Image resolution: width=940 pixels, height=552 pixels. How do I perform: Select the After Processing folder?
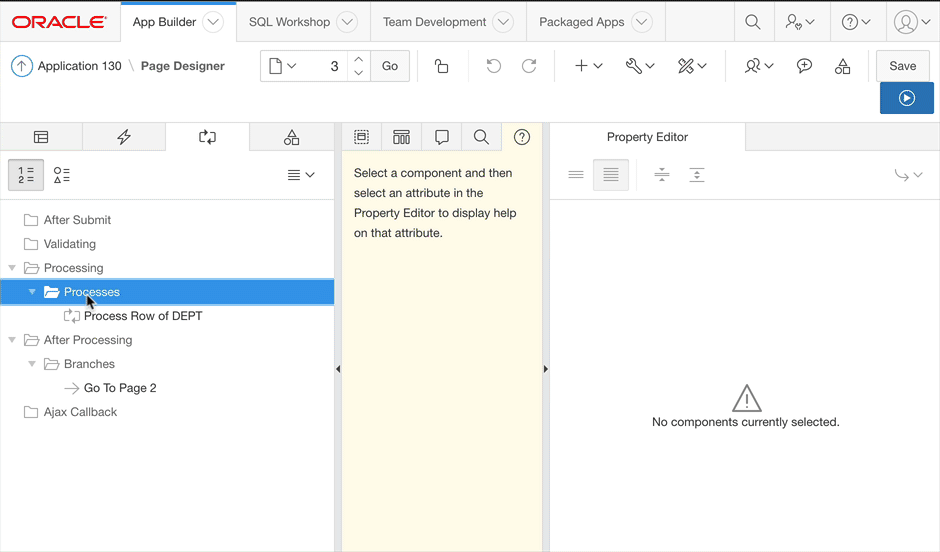pos(88,340)
